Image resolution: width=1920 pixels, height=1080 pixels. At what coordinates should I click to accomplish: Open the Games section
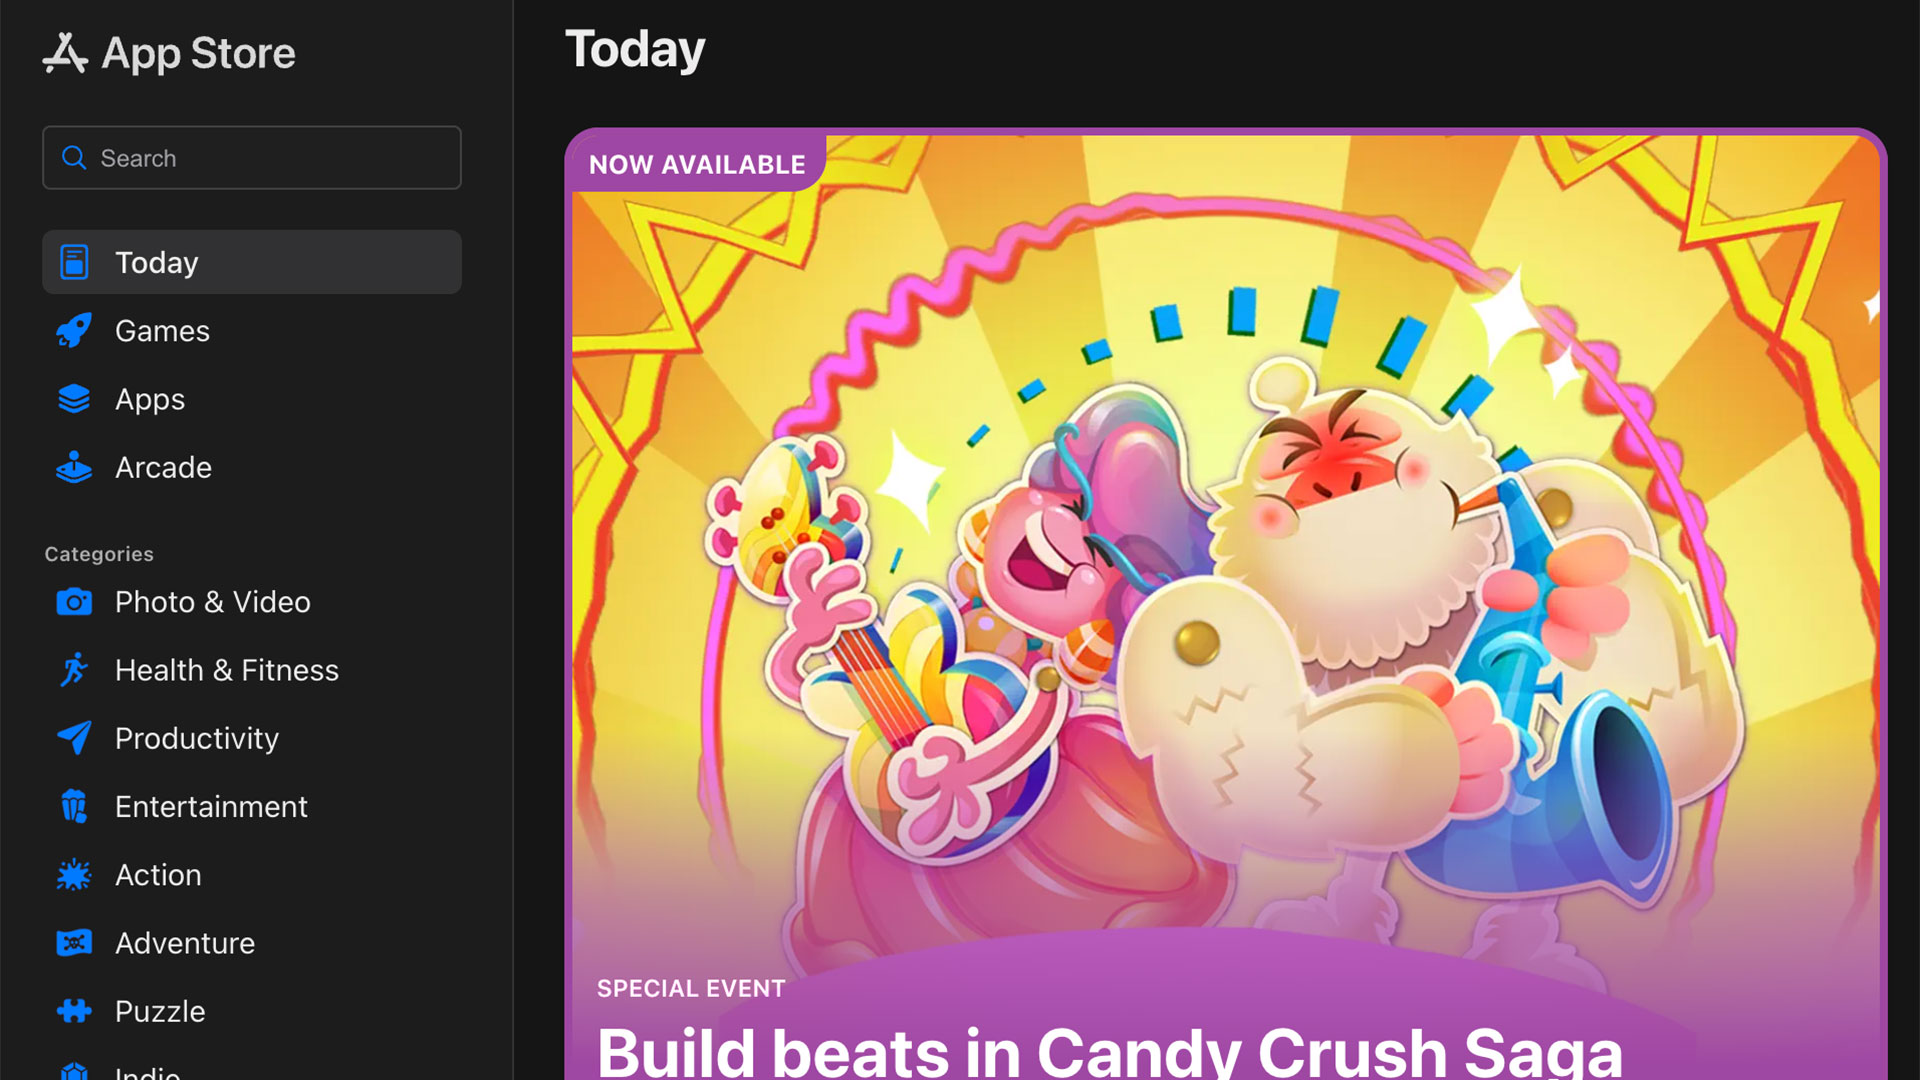(252, 331)
